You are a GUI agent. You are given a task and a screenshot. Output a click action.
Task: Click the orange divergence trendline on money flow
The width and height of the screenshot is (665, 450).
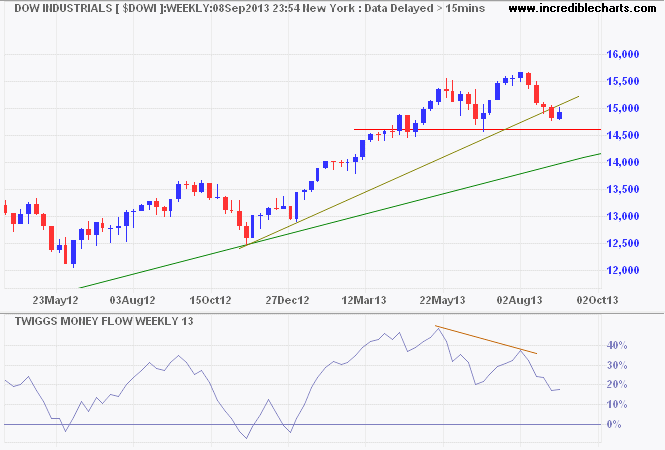[486, 340]
